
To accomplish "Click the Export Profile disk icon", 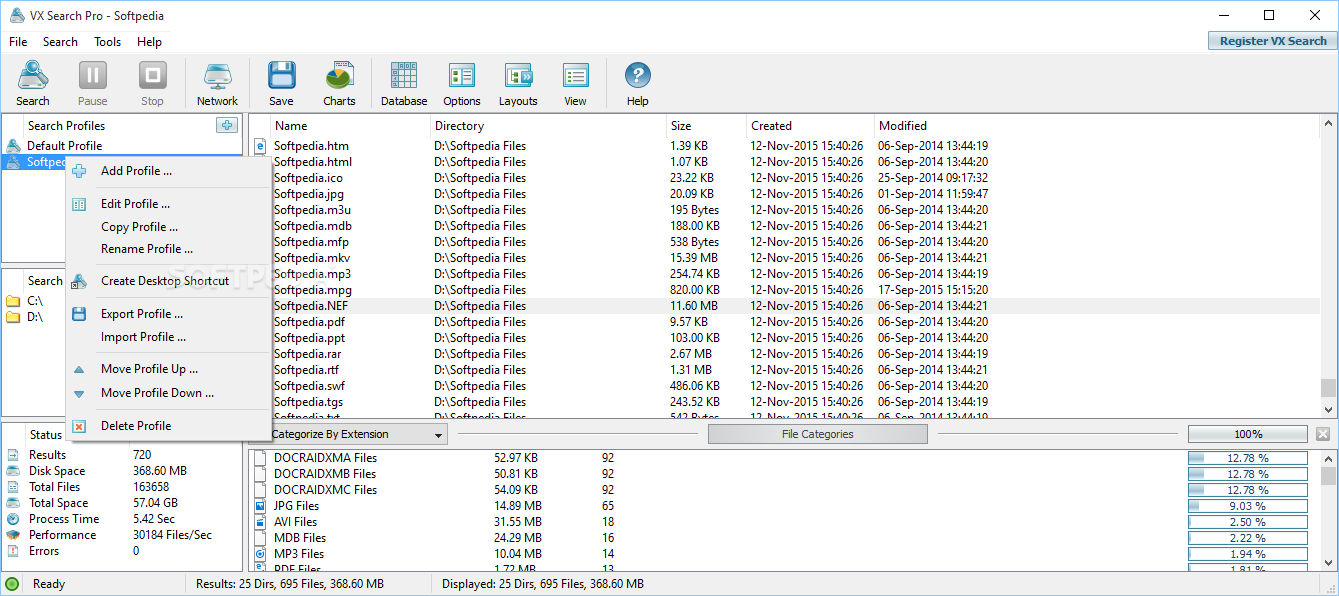I will coord(79,314).
